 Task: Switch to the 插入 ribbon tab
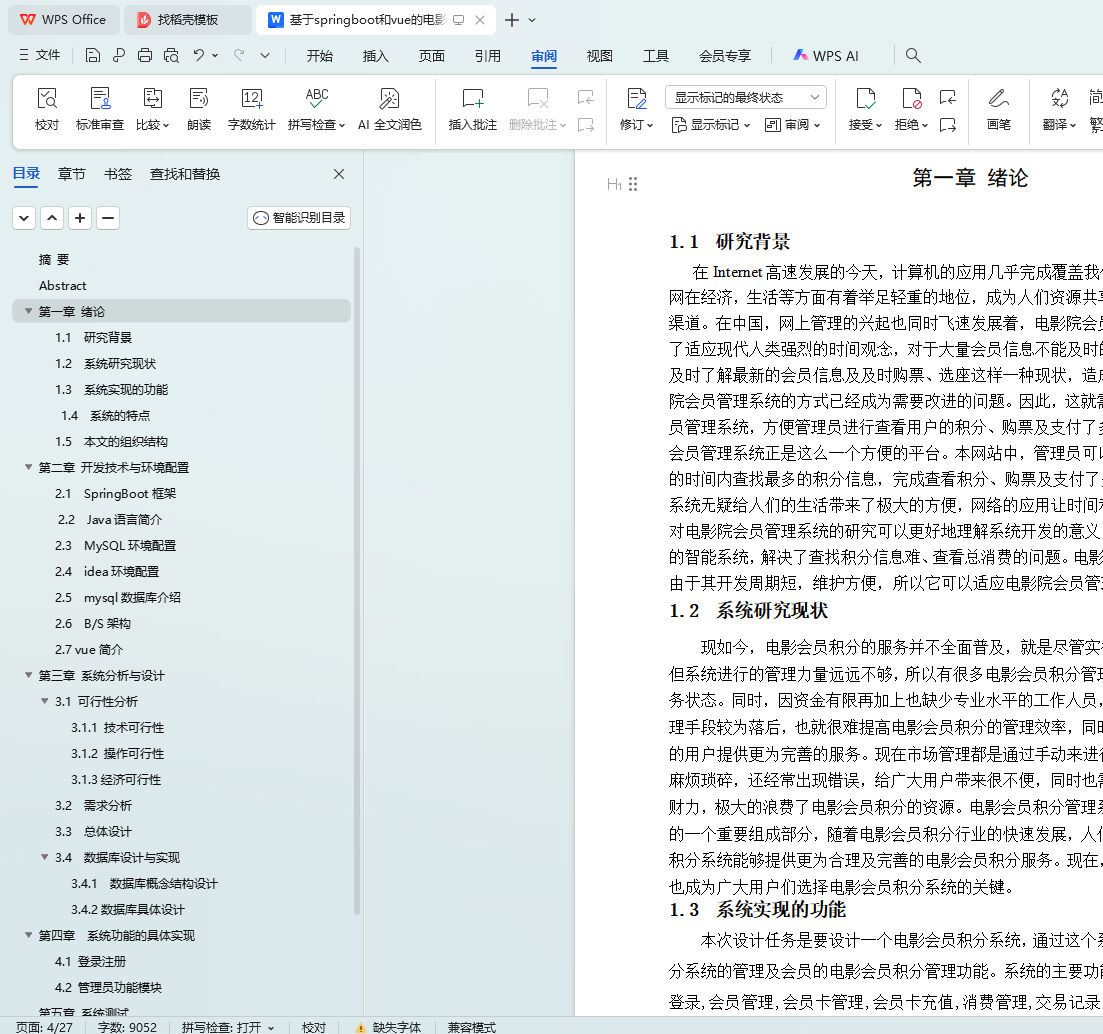pos(376,56)
